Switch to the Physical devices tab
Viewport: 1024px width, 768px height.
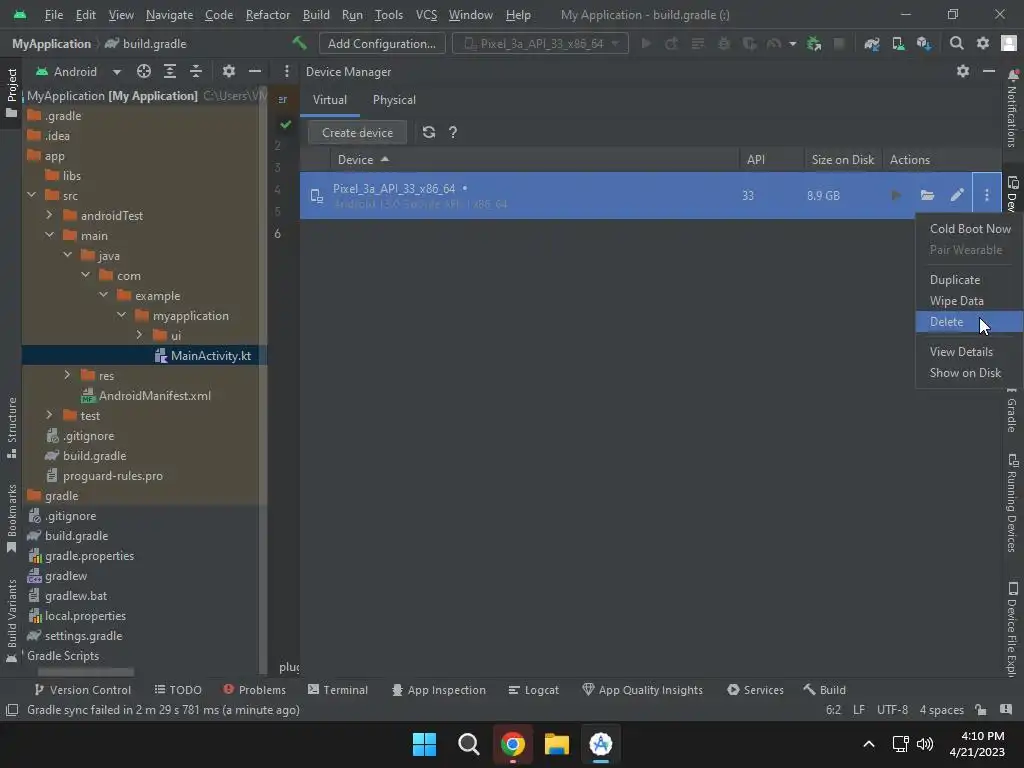click(x=394, y=100)
